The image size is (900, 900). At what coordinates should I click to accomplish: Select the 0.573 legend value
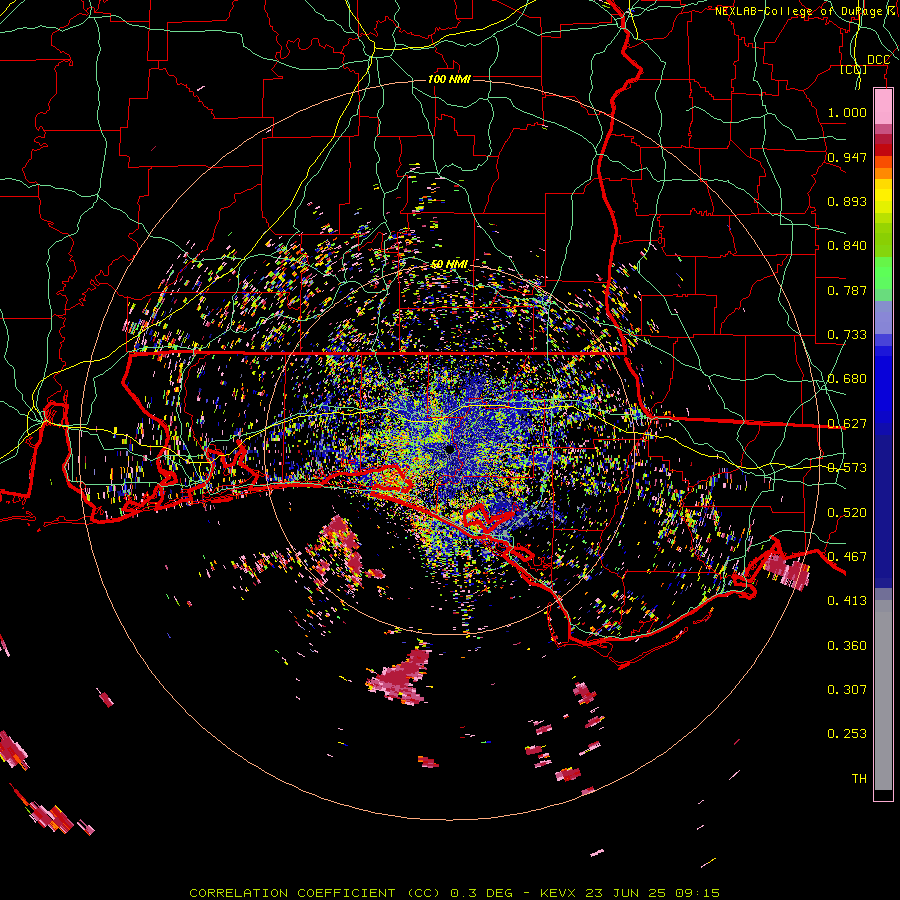[847, 468]
